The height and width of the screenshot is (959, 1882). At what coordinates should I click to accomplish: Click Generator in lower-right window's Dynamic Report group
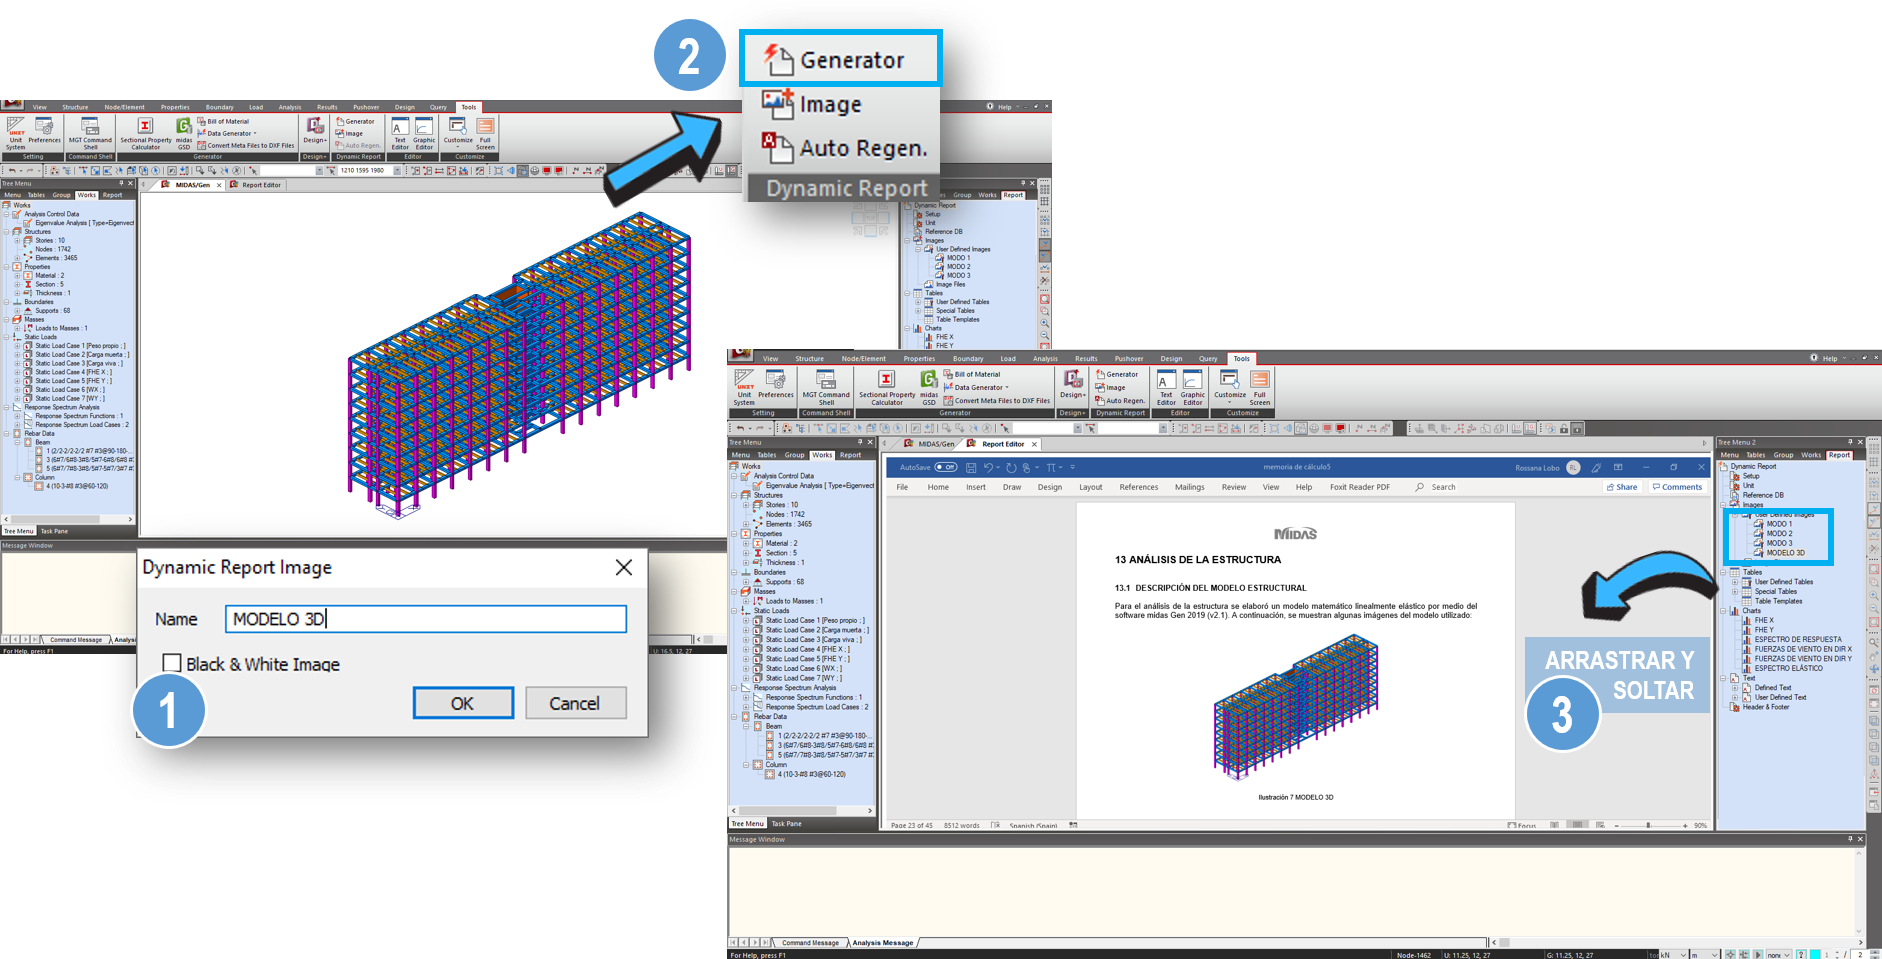pos(1117,374)
